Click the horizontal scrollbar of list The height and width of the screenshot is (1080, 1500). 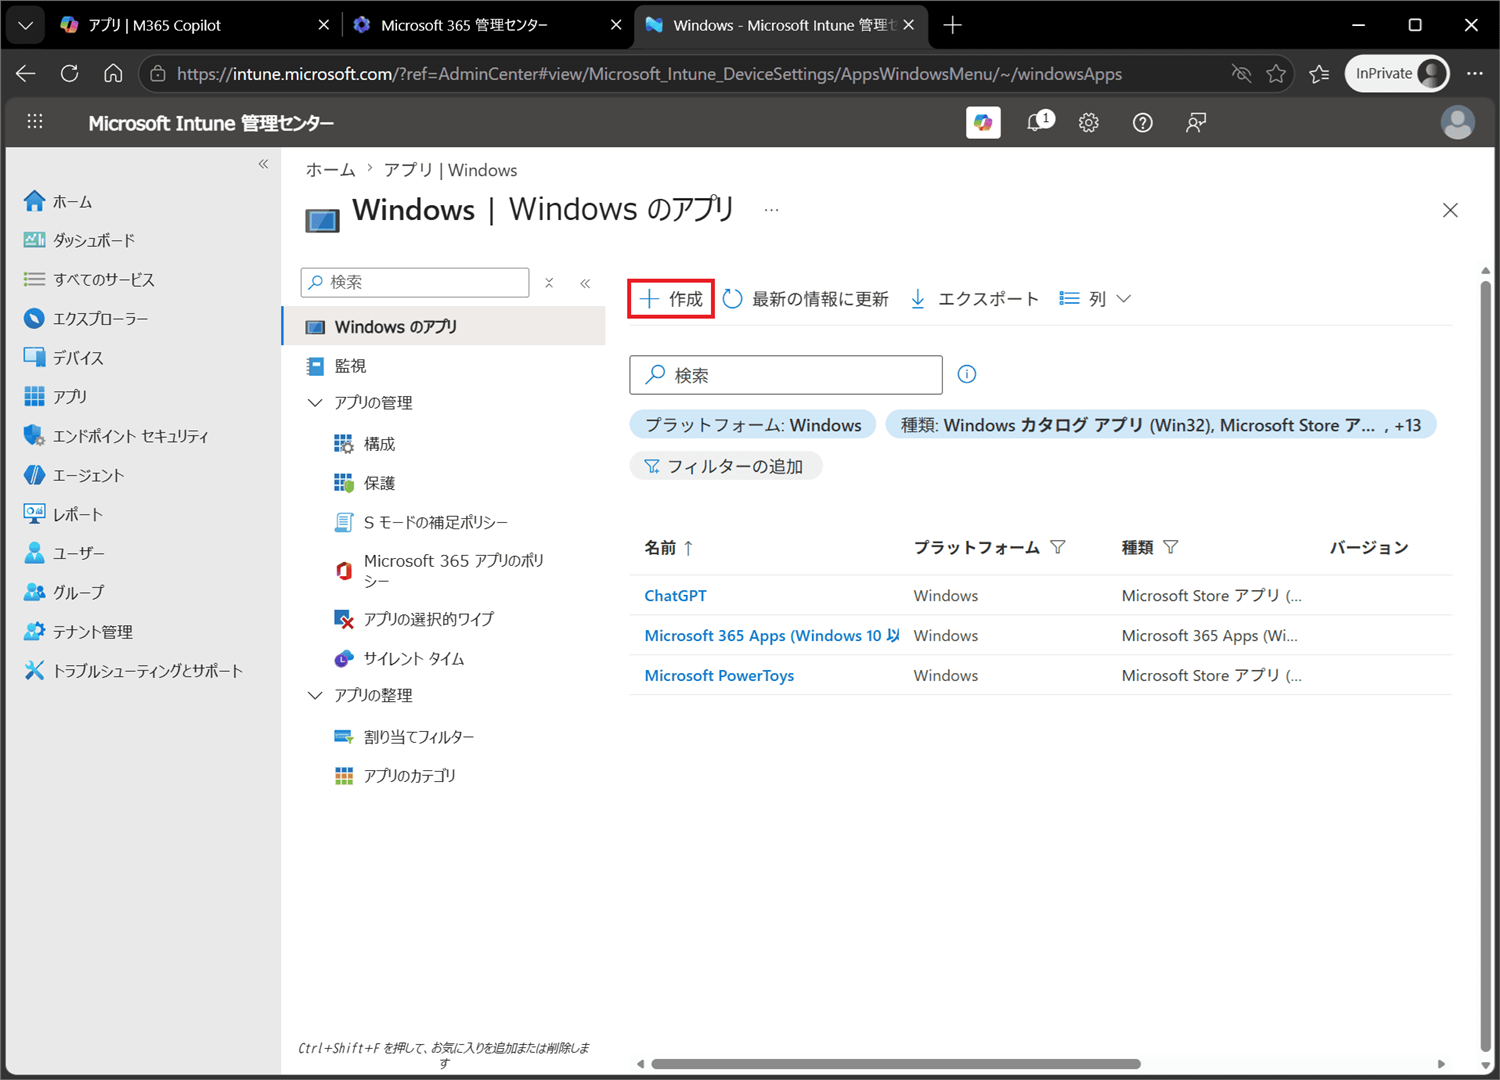point(896,1064)
